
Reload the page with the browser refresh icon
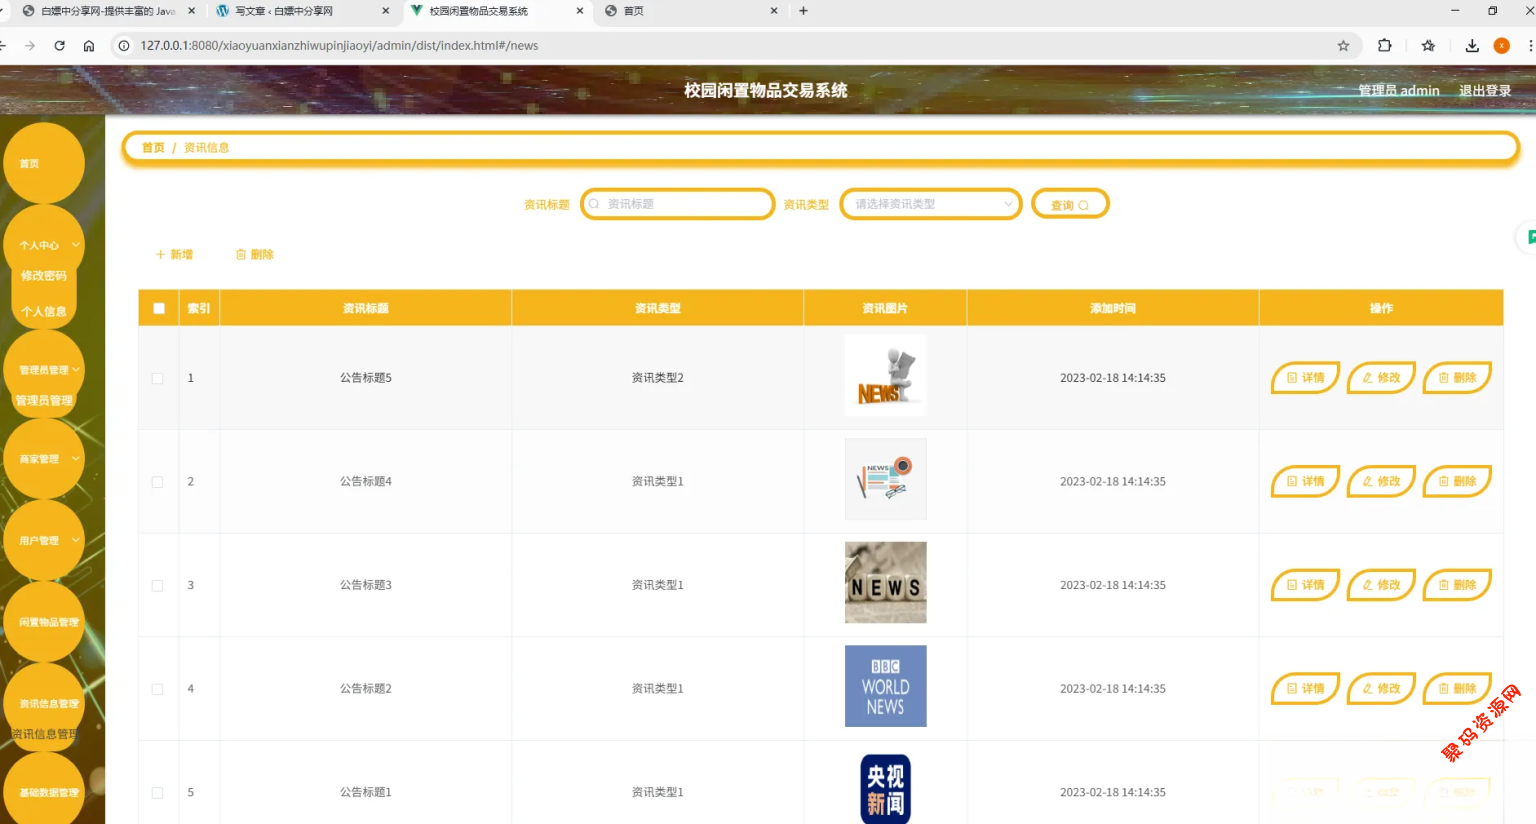tap(59, 46)
